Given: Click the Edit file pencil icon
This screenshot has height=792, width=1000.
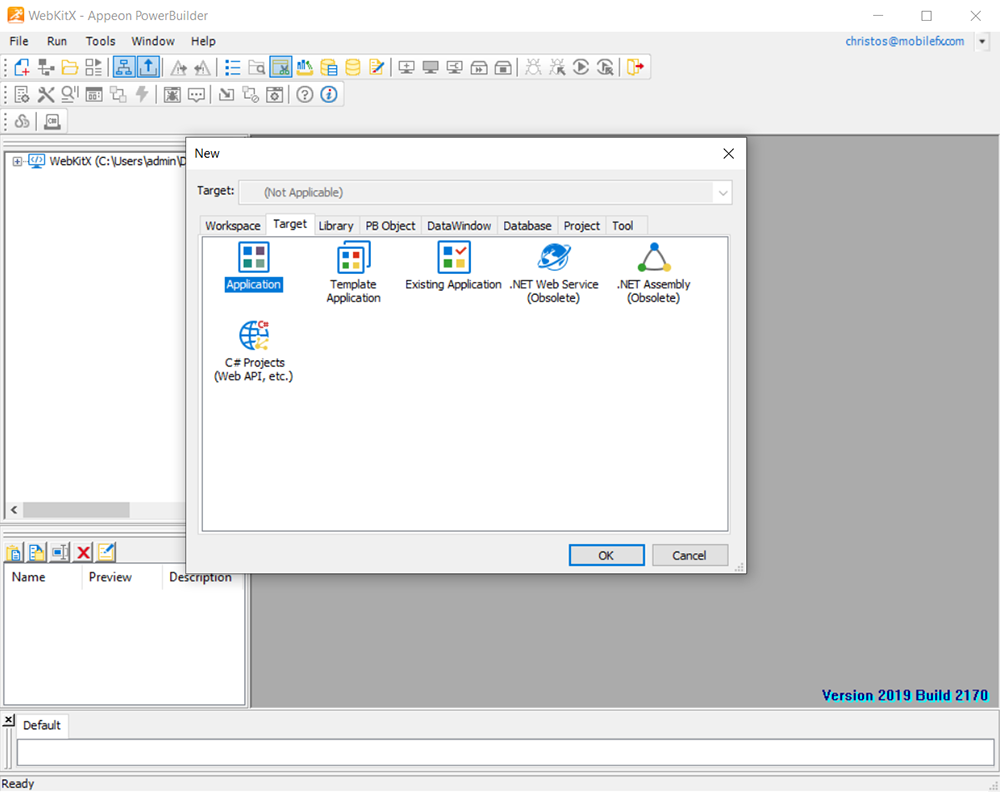Looking at the screenshot, I should pos(376,67).
